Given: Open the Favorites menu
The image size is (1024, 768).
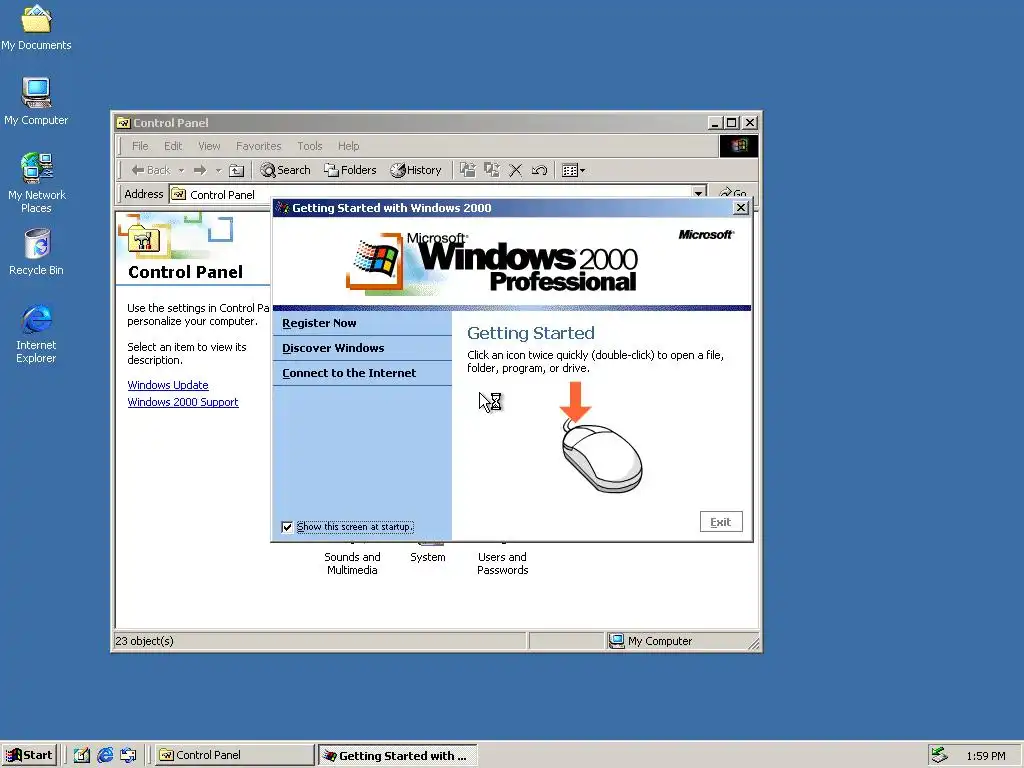Looking at the screenshot, I should tap(259, 146).
